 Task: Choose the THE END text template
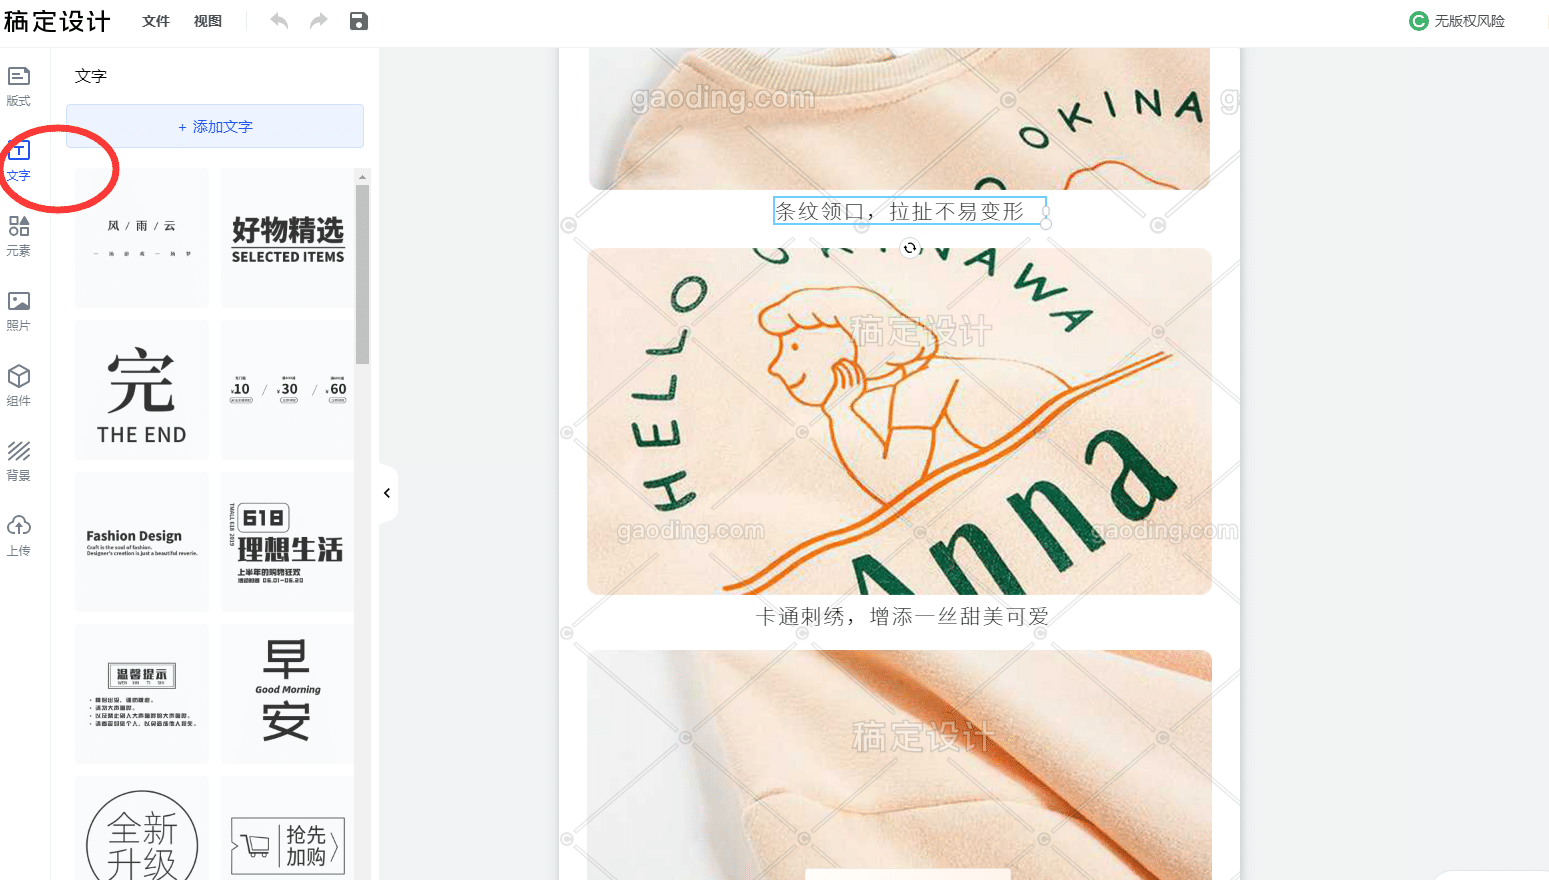142,390
